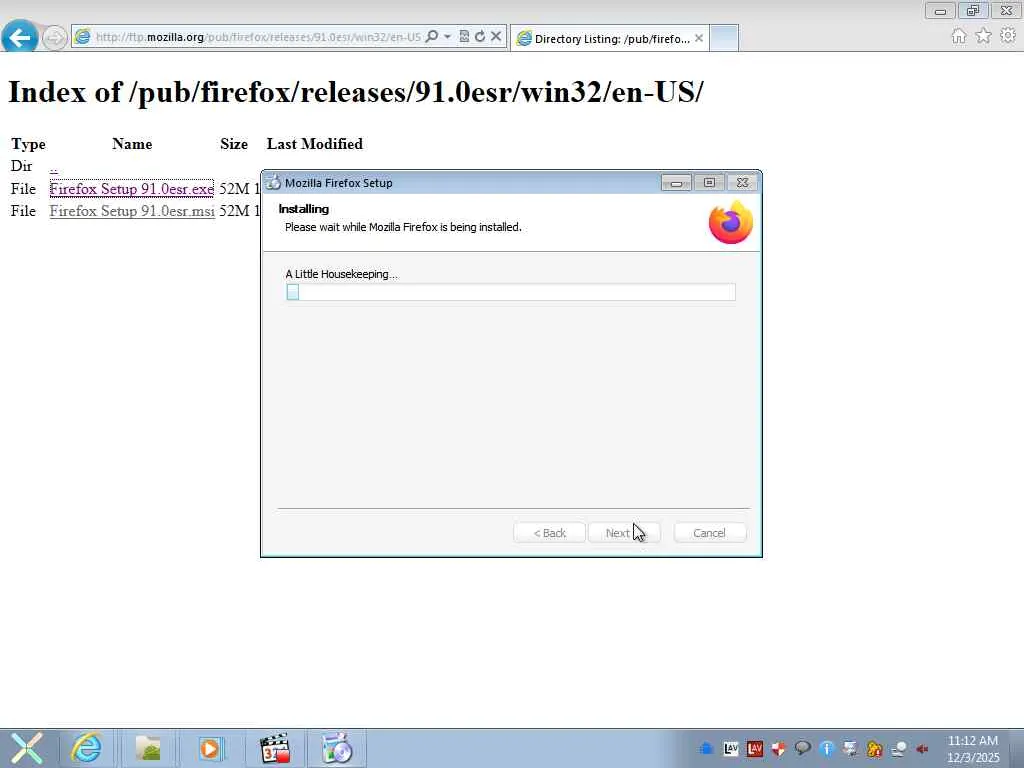Click the refresh icon in address bar
Viewport: 1024px width, 768px height.
coord(480,37)
